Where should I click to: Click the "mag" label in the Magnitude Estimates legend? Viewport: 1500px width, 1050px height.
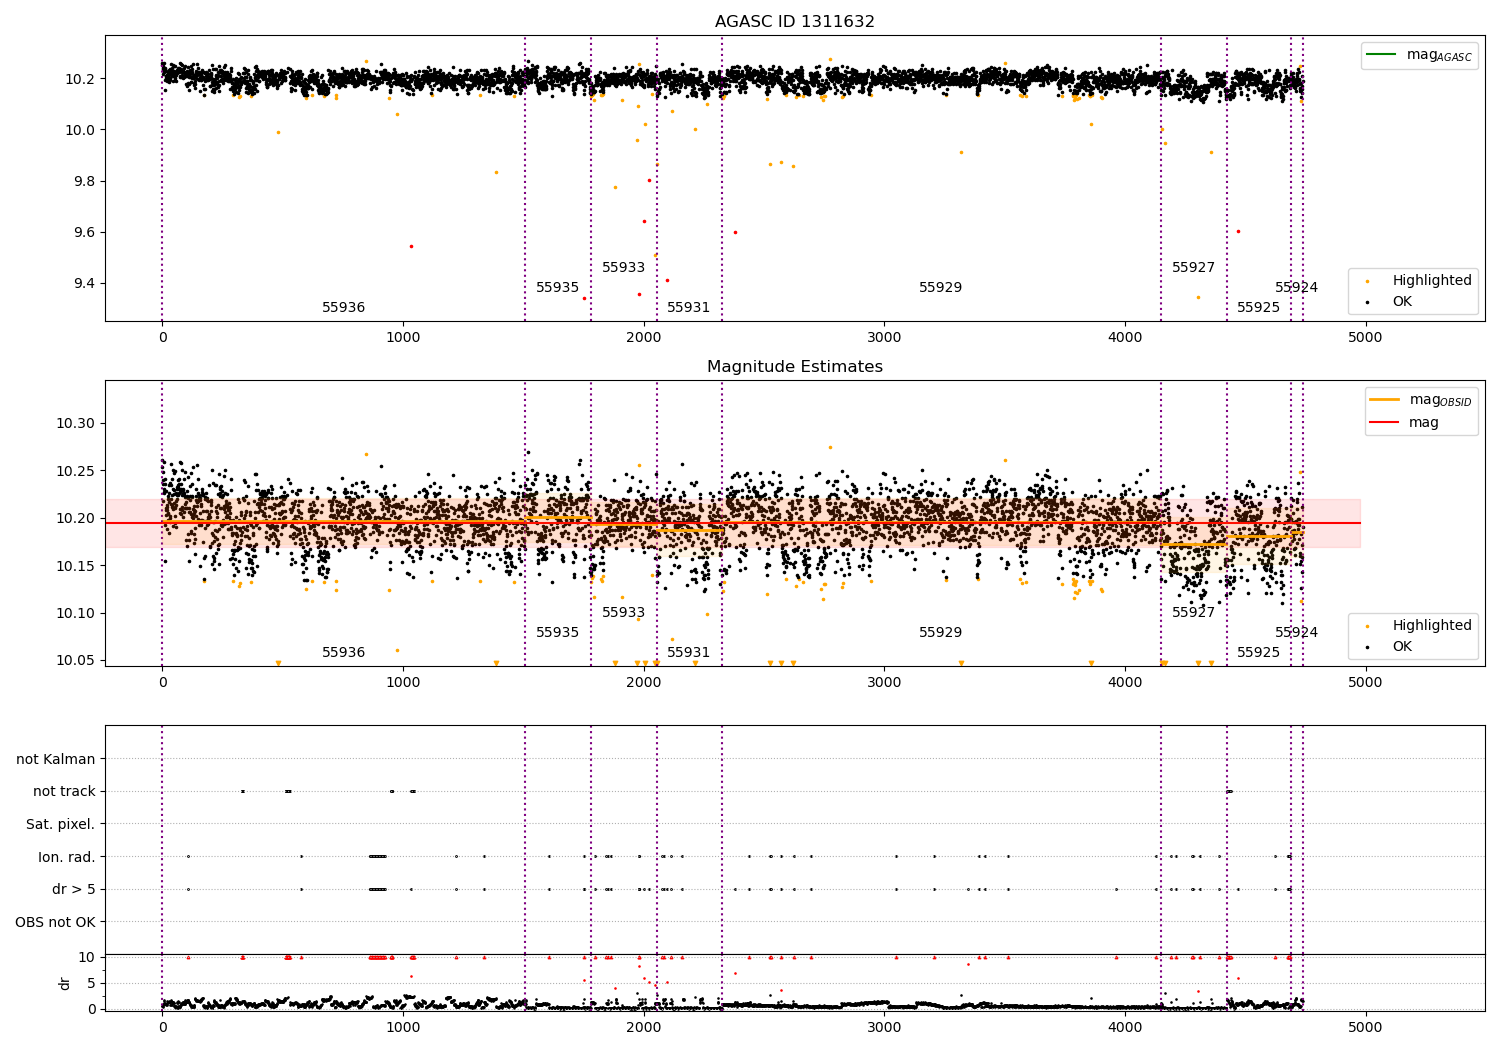click(1424, 422)
